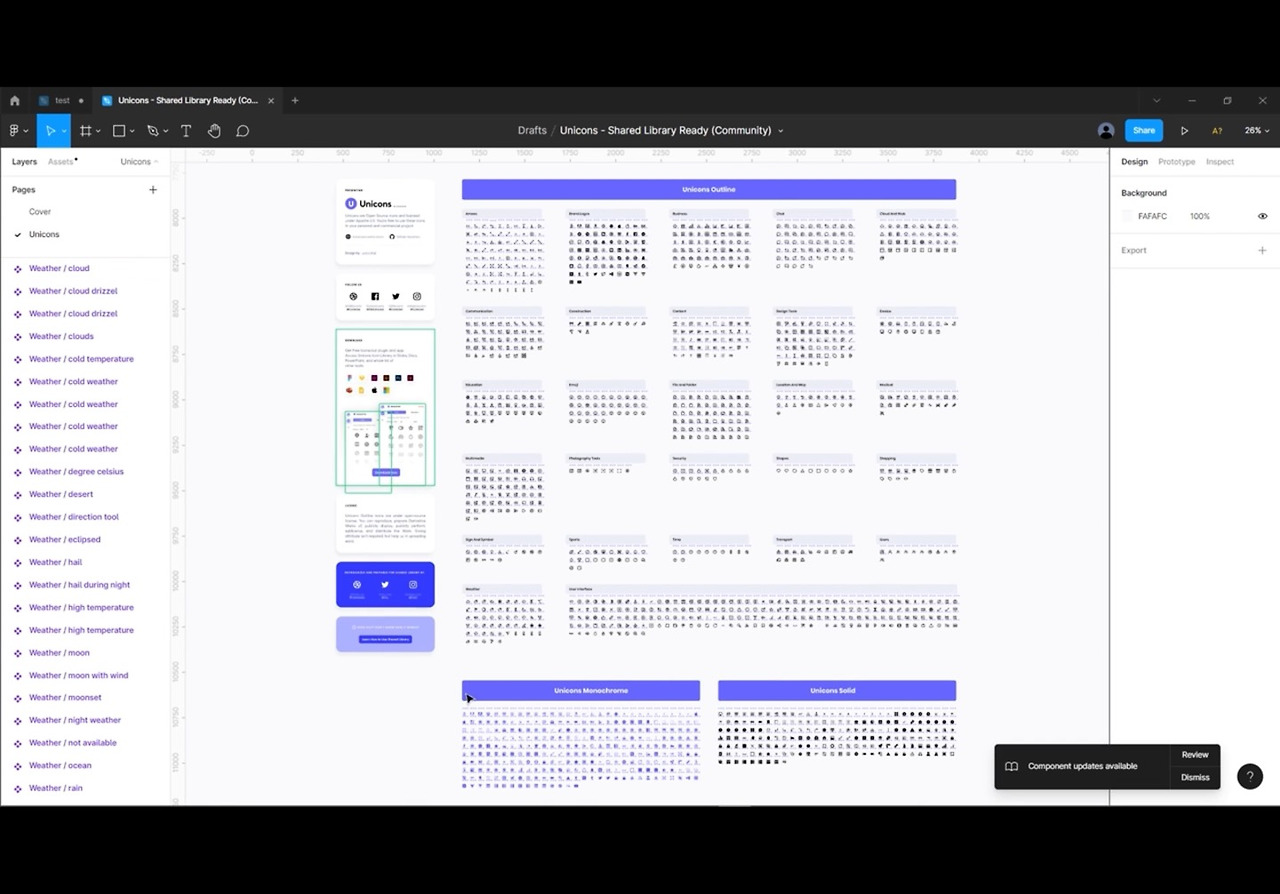
Task: Expand the shape tools dropdown arrow
Action: click(132, 131)
